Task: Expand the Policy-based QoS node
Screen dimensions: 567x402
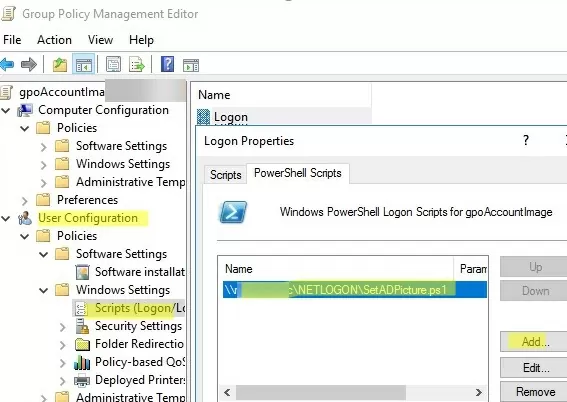Action: (63, 363)
